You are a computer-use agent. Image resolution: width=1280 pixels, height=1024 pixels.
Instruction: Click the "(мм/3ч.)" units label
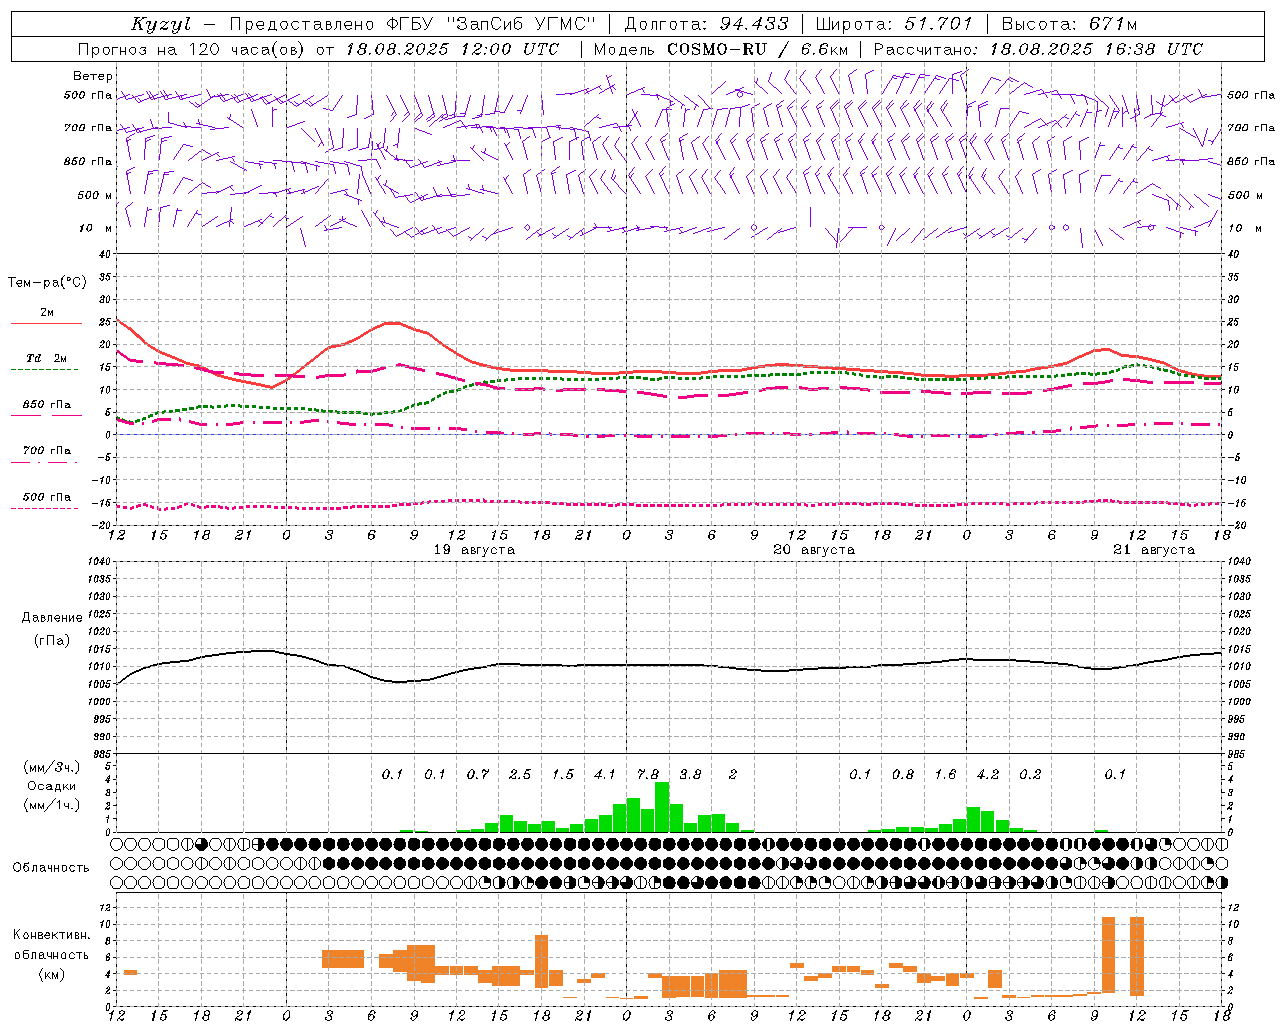point(51,767)
